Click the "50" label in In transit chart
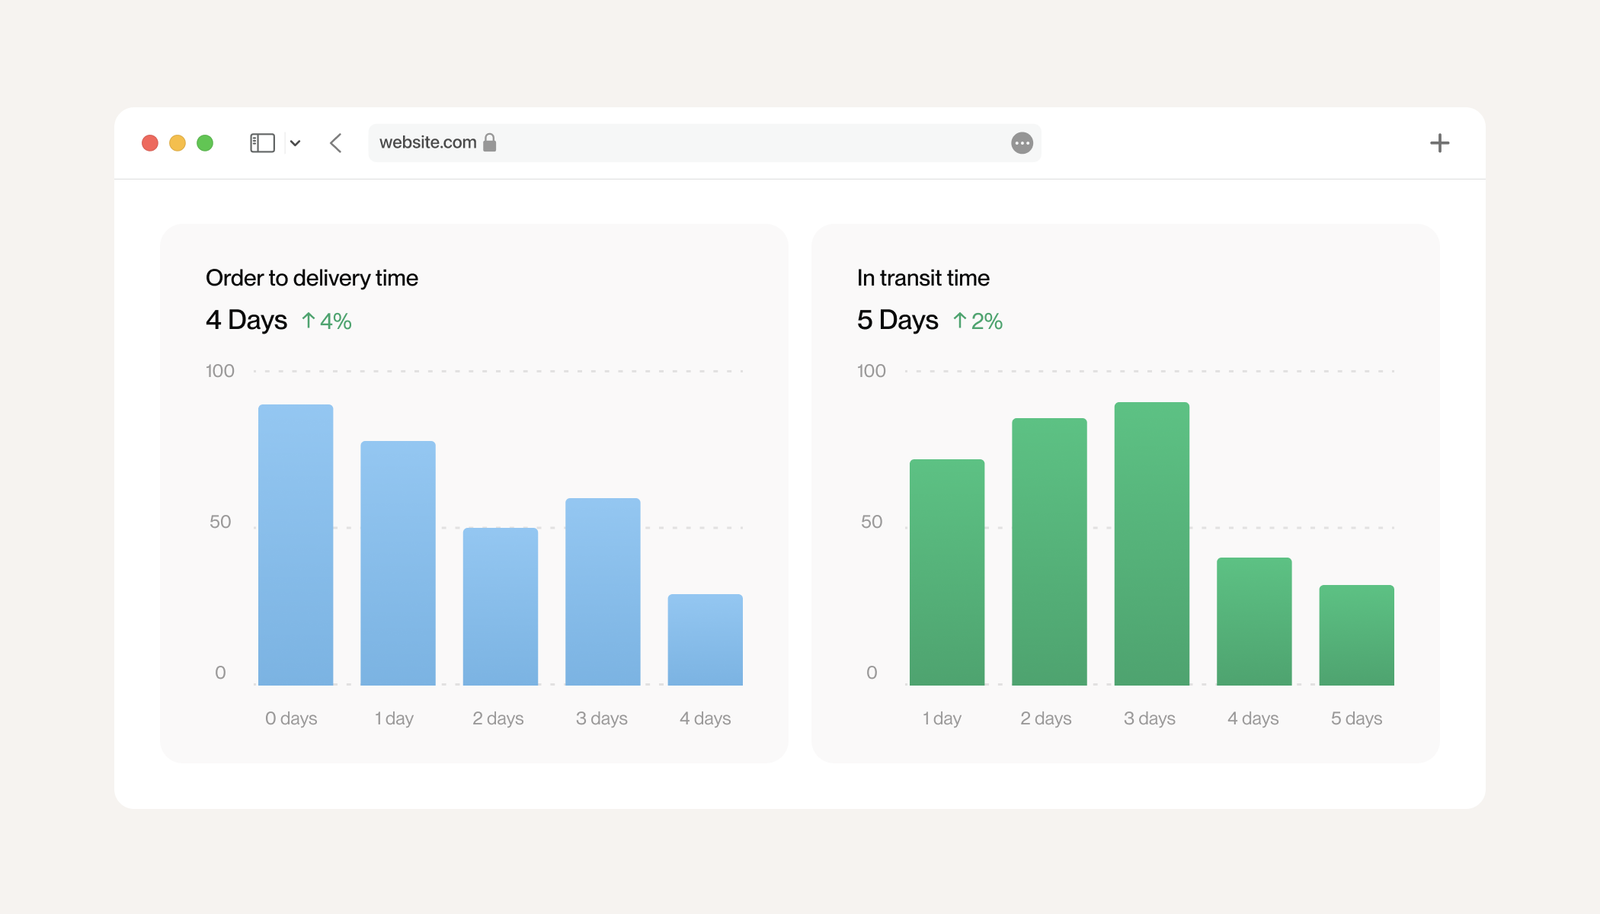 click(x=872, y=522)
